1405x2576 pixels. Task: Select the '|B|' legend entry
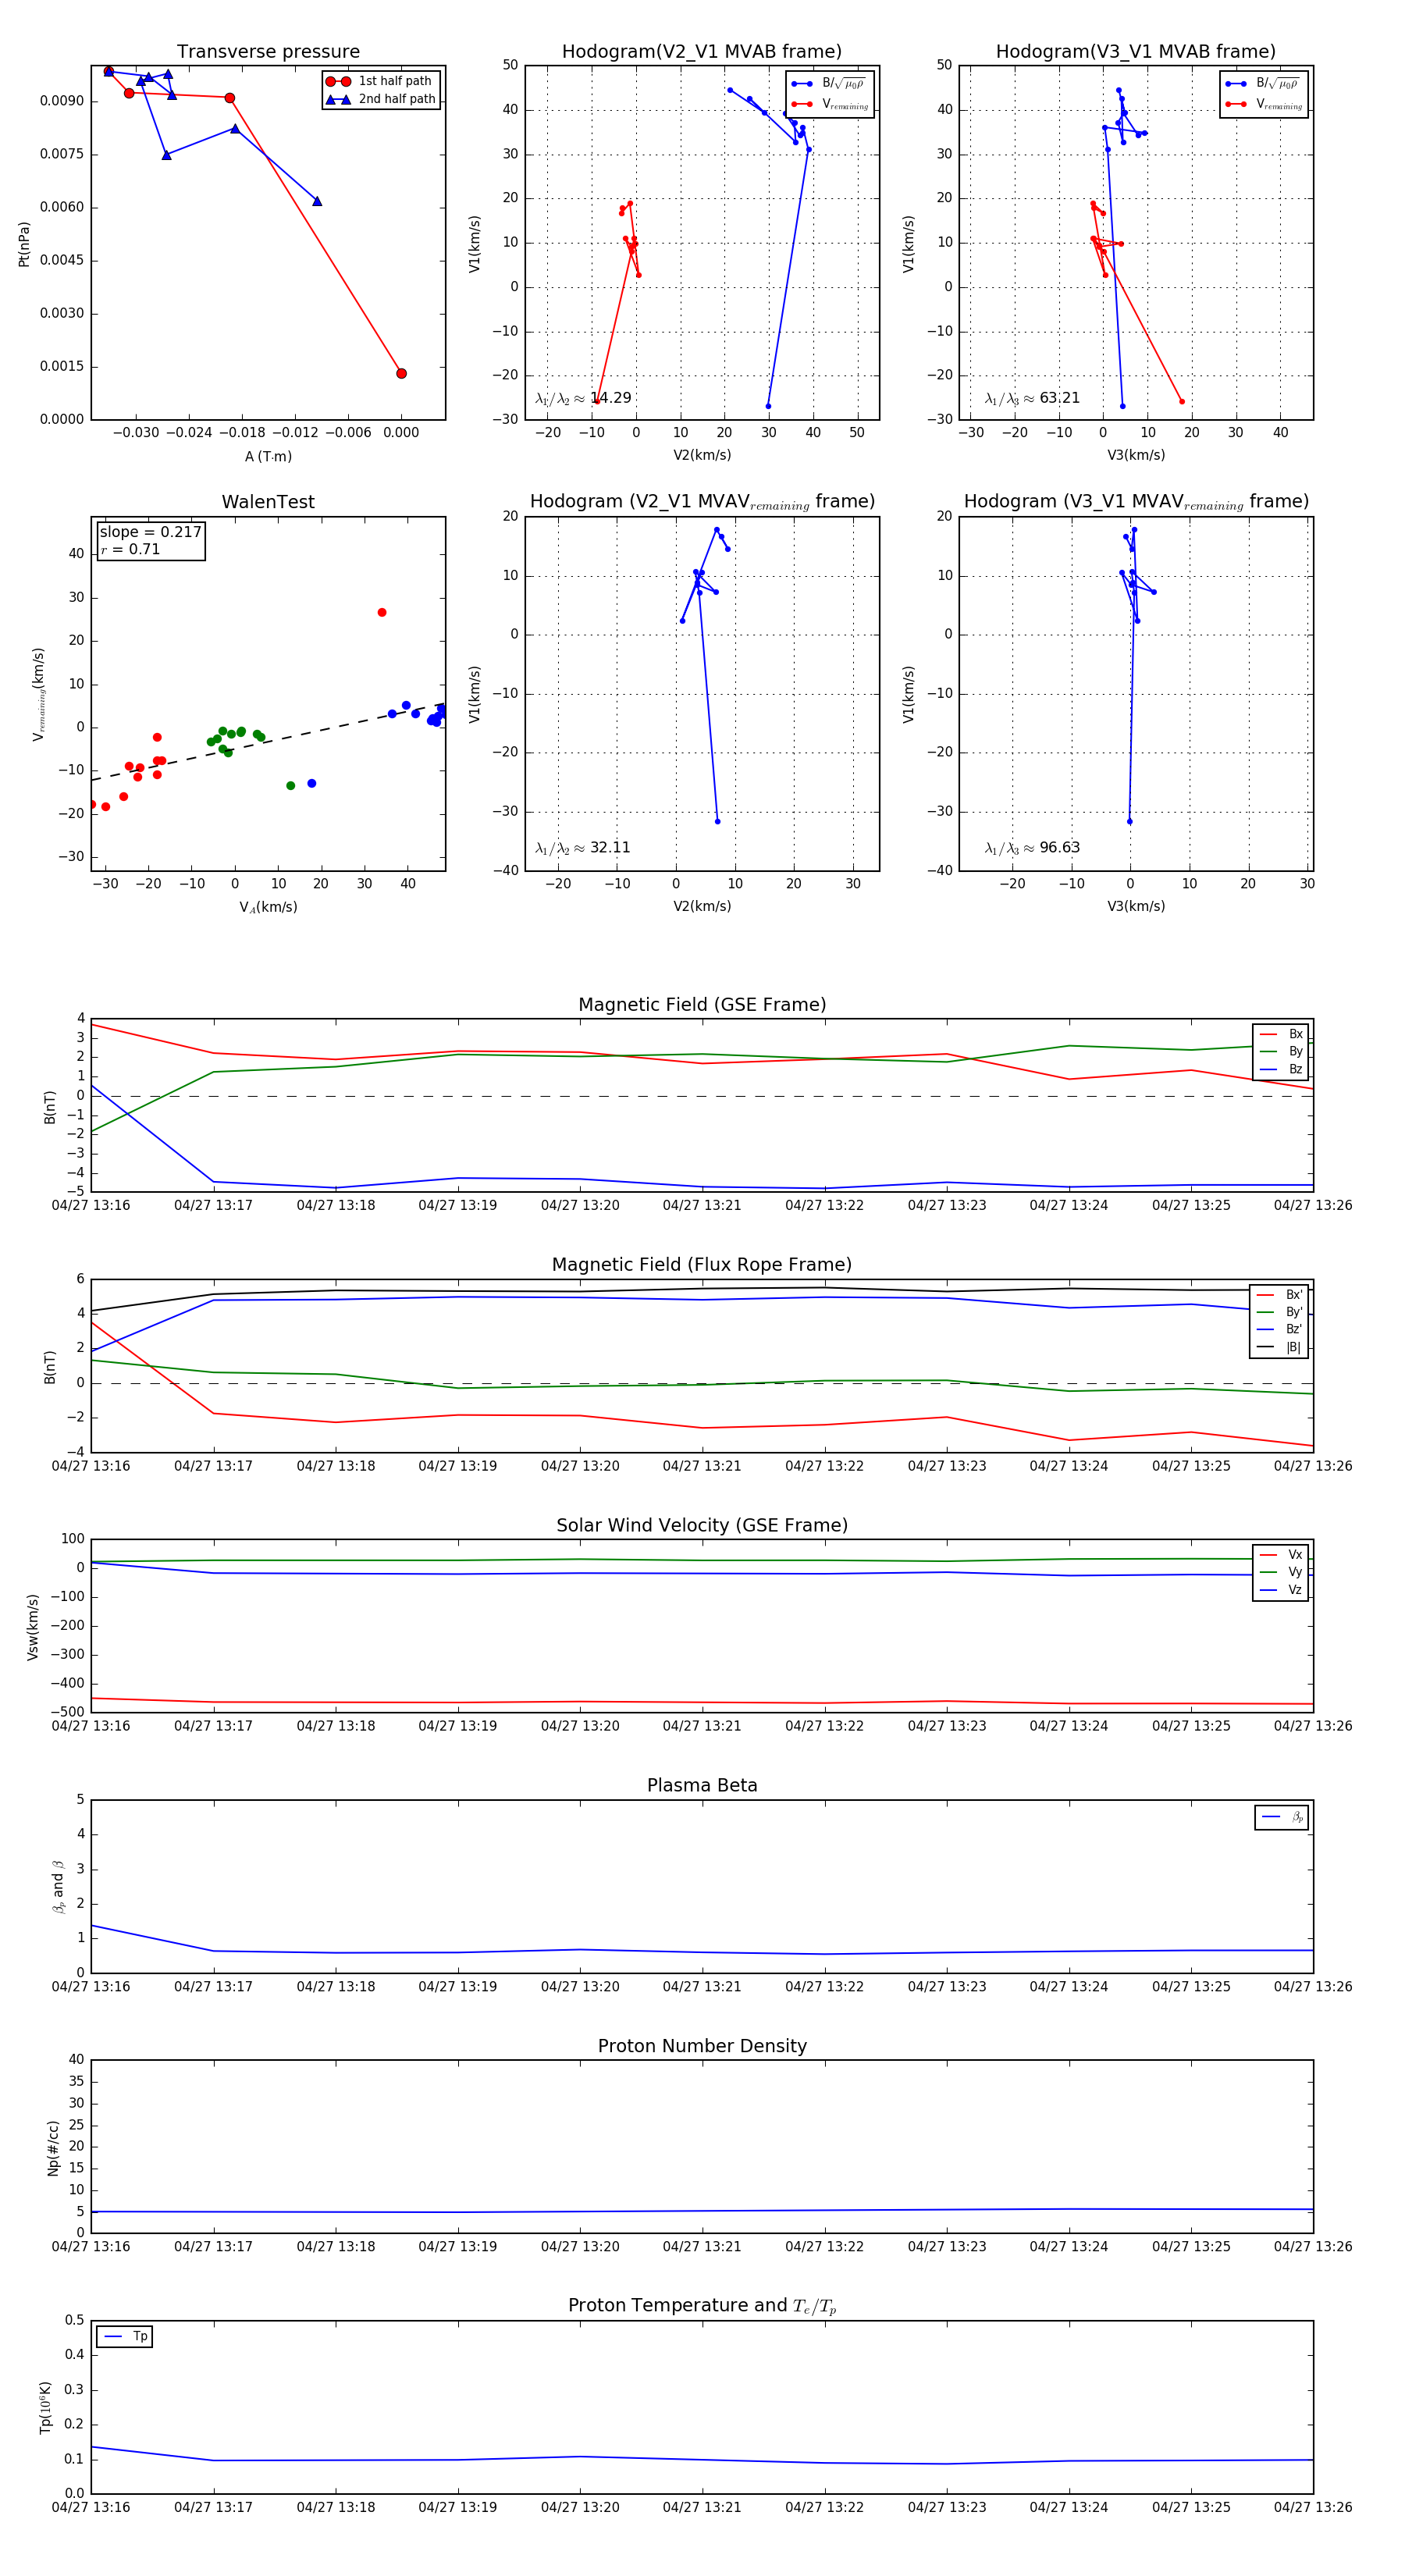[x=1279, y=1347]
